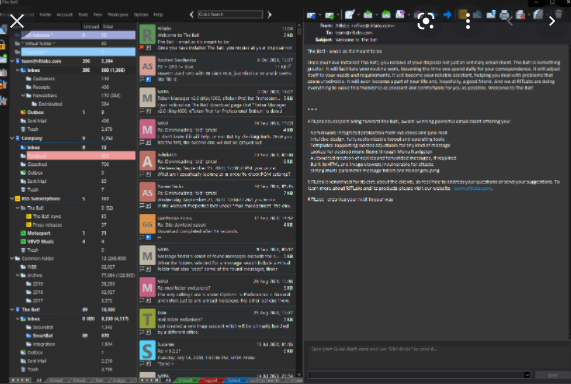Open the www.ritlabs.com link in the message
571x384 pixels.
(473, 188)
